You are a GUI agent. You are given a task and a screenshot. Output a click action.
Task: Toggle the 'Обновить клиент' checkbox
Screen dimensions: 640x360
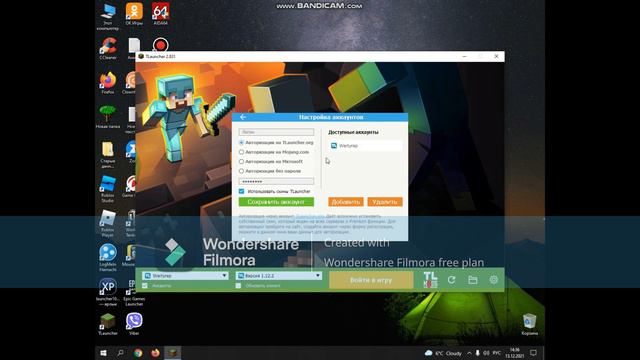238,286
